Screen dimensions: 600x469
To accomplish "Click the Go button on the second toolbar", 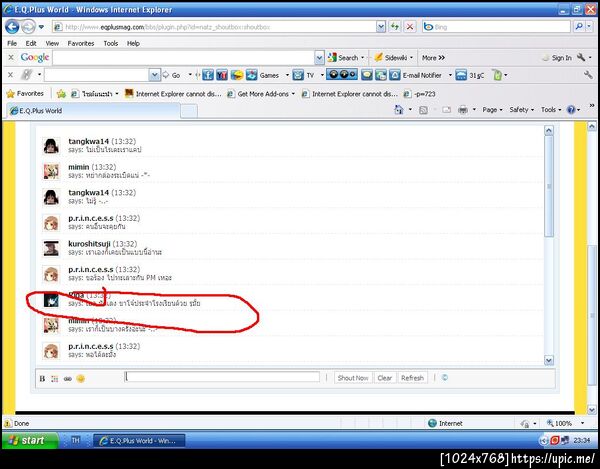I will (x=171, y=75).
